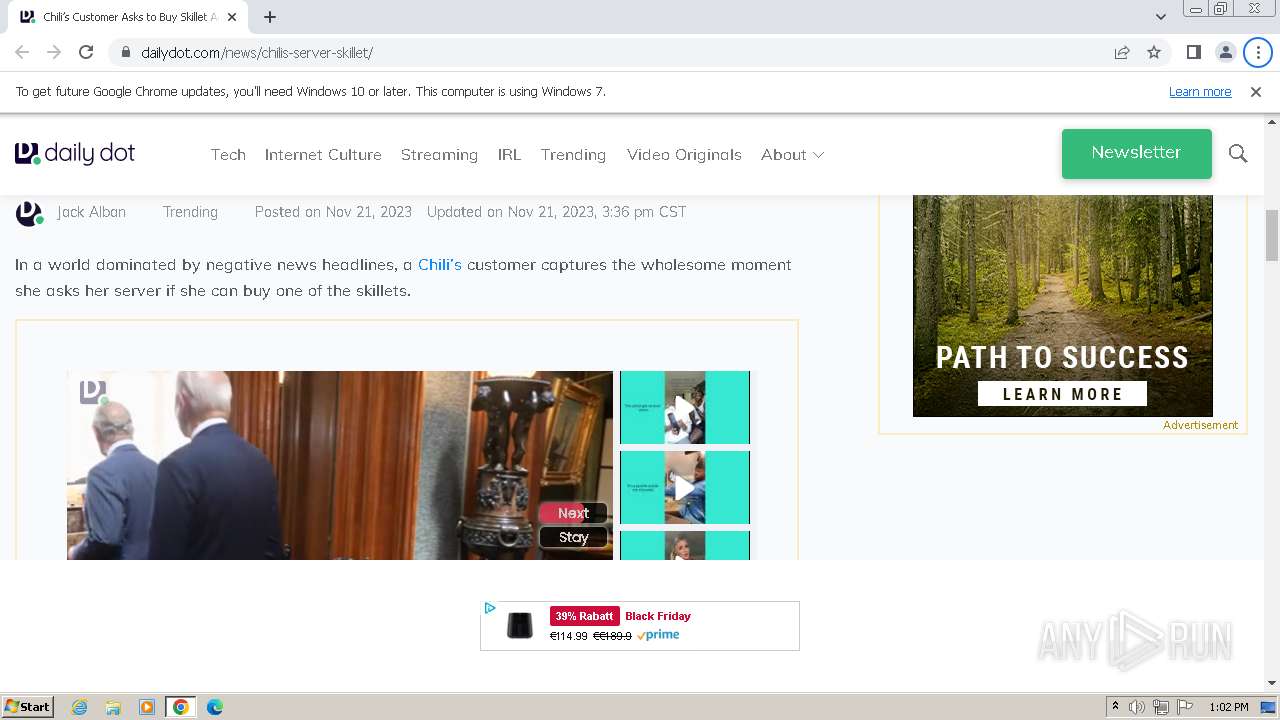This screenshot has width=1280, height=720.
Task: Click the Stay button in video
Action: [x=573, y=537]
